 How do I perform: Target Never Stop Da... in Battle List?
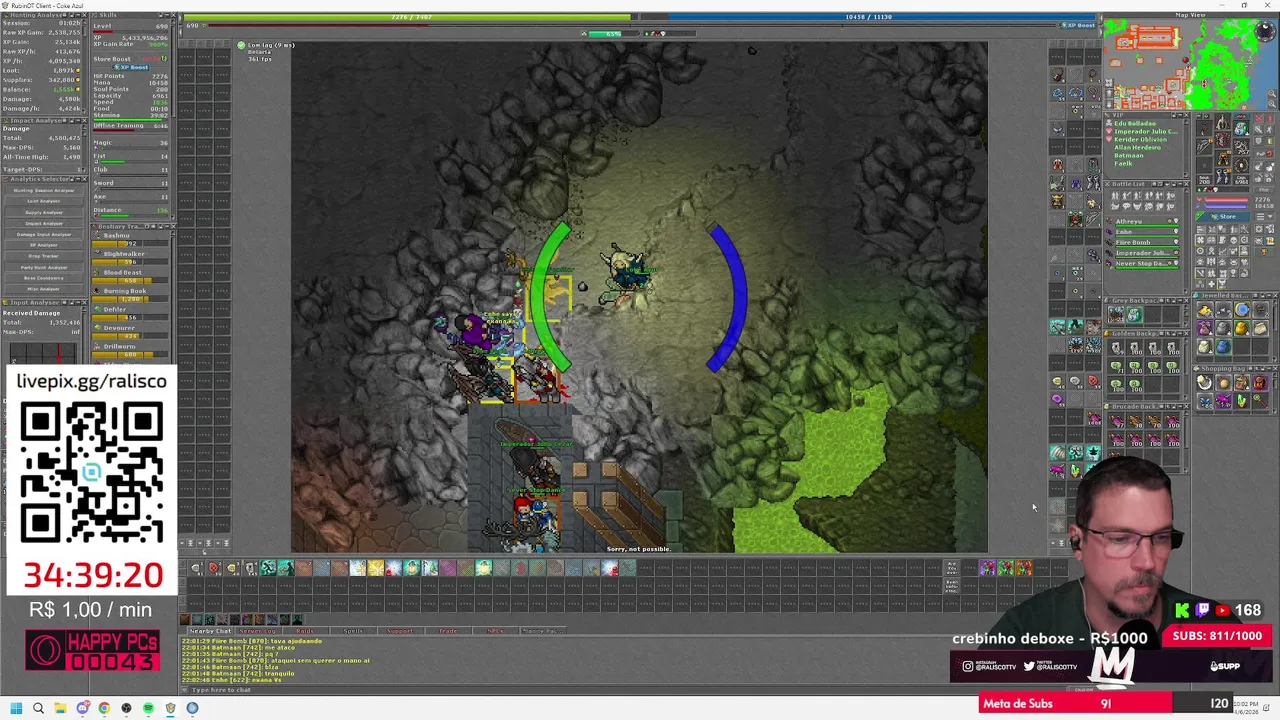[1143, 264]
